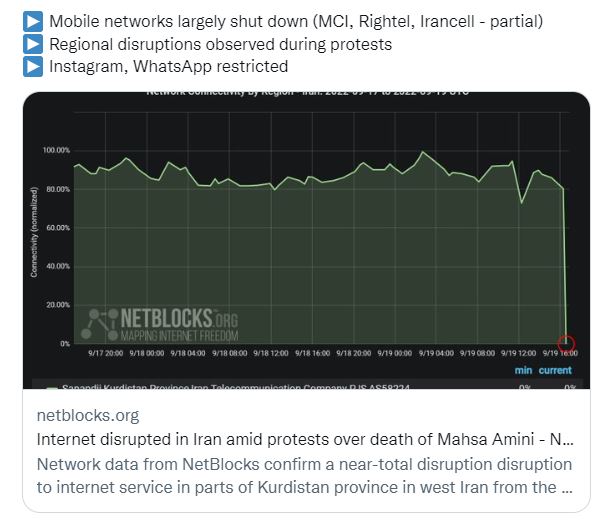Open the netblocks.org domain link
This screenshot has width=608, height=522.
click(88, 415)
